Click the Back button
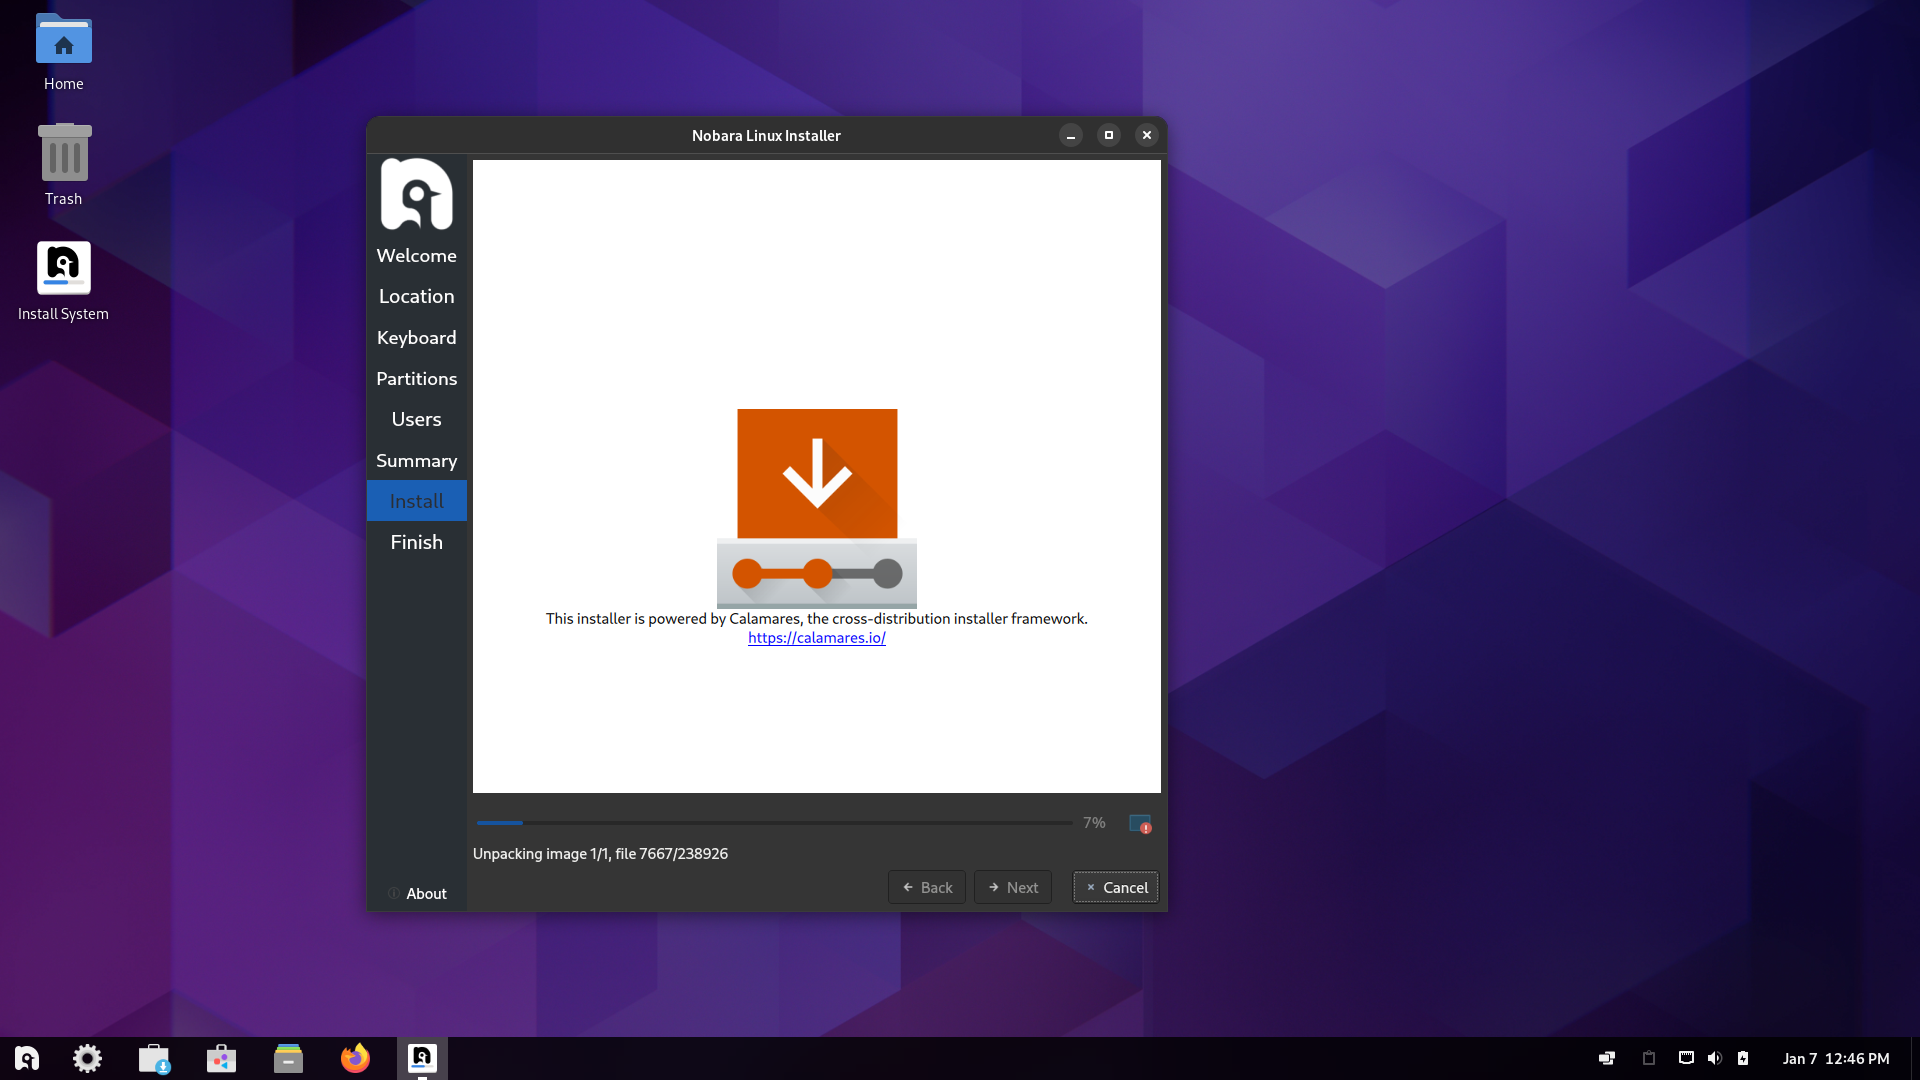 pyautogui.click(x=927, y=887)
